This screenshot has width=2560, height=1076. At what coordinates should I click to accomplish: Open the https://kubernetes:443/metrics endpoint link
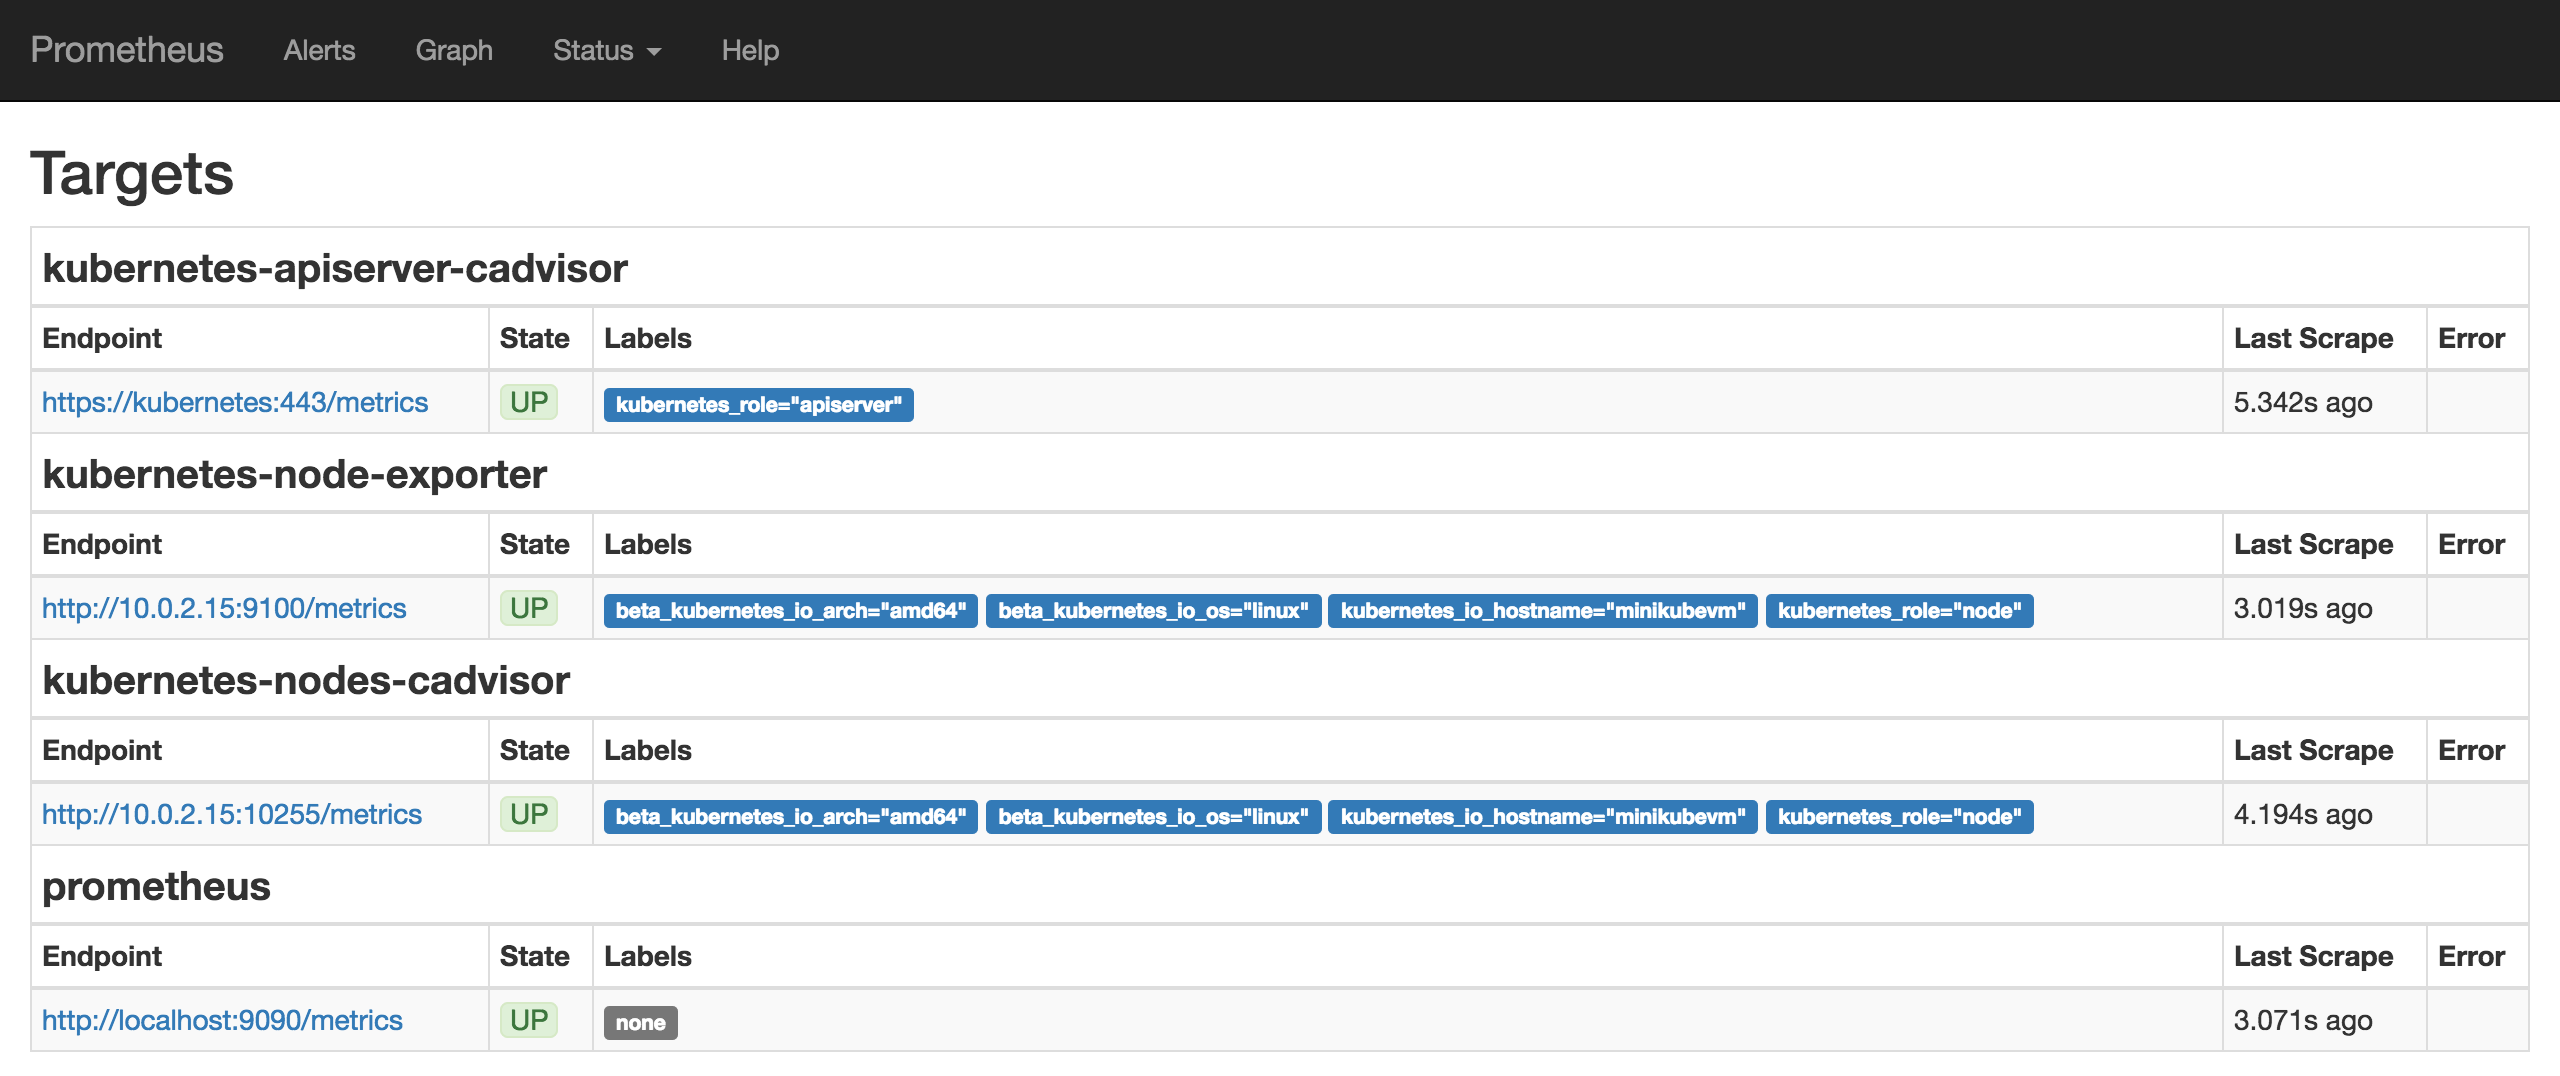(x=235, y=402)
